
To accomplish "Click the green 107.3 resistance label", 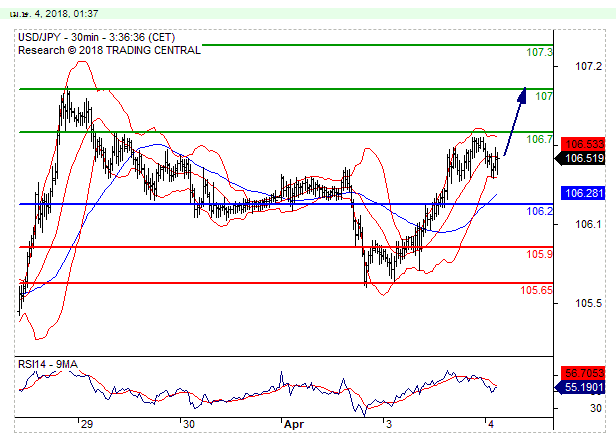I will click(539, 52).
